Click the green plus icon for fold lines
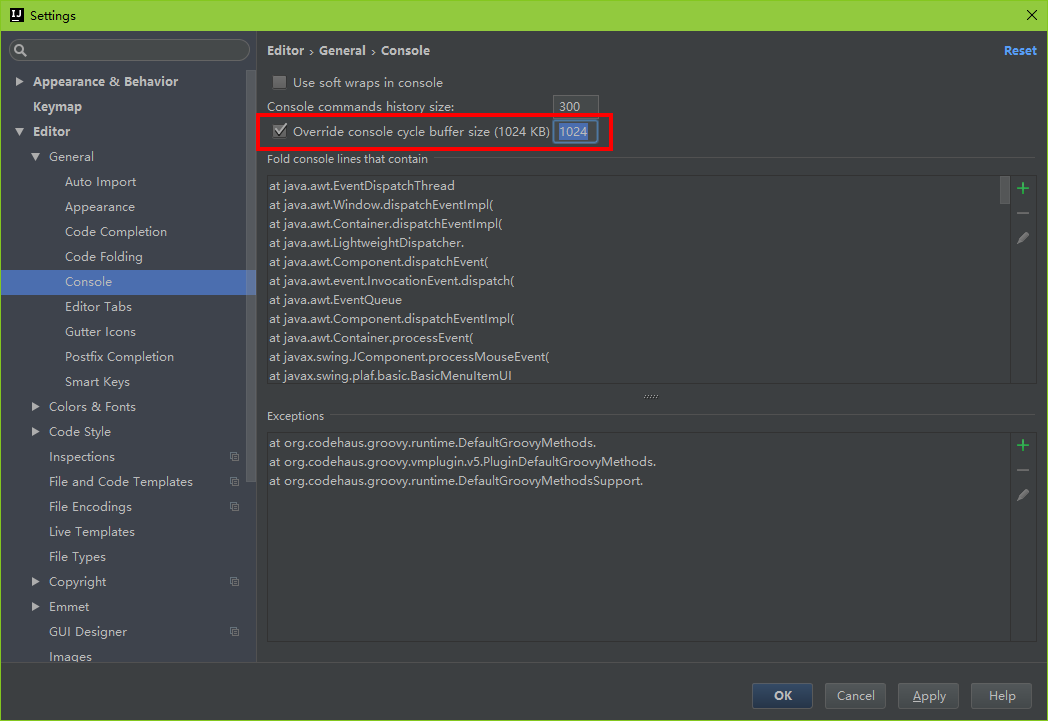The image size is (1048, 721). click(1022, 188)
